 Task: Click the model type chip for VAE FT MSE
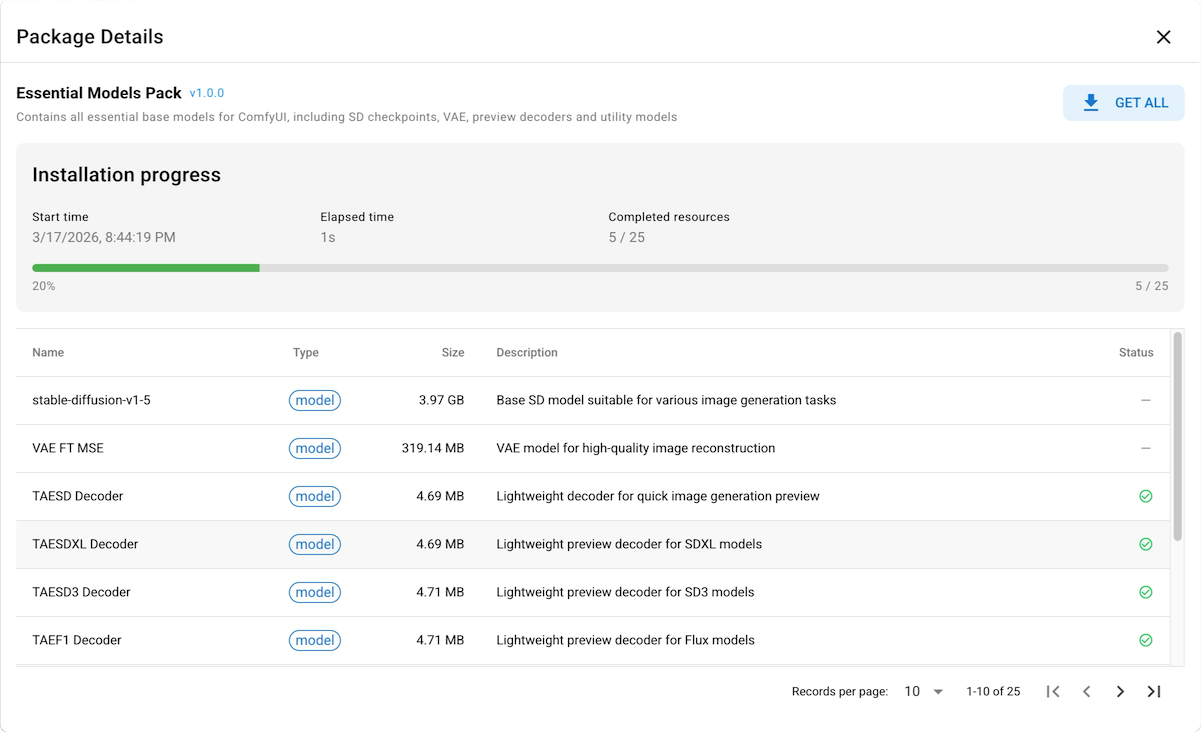point(315,448)
